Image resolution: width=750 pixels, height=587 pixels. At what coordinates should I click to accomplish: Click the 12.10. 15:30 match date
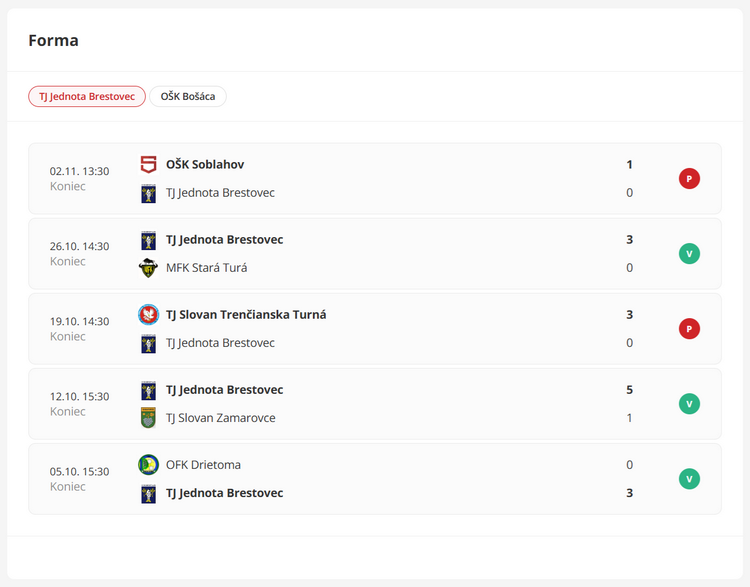(79, 396)
